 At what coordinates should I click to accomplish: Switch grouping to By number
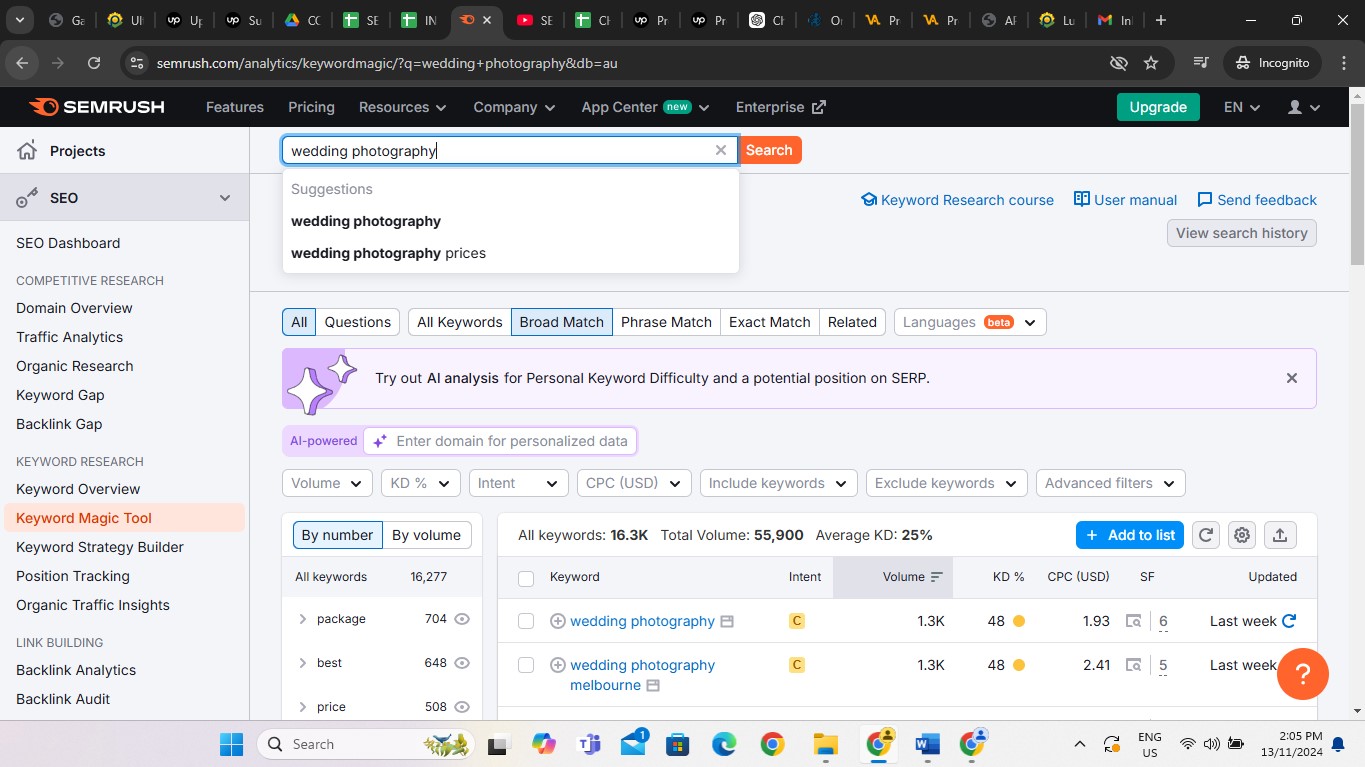point(337,535)
